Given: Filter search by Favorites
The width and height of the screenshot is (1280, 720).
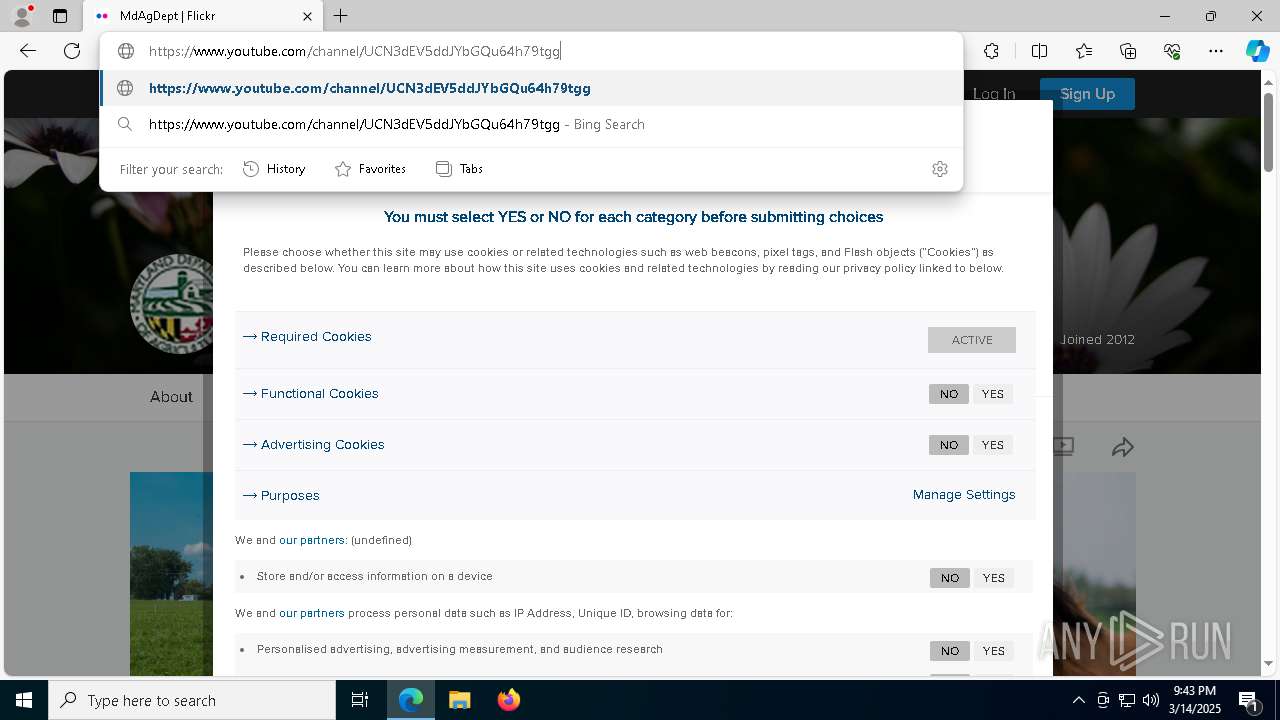Looking at the screenshot, I should click(370, 169).
